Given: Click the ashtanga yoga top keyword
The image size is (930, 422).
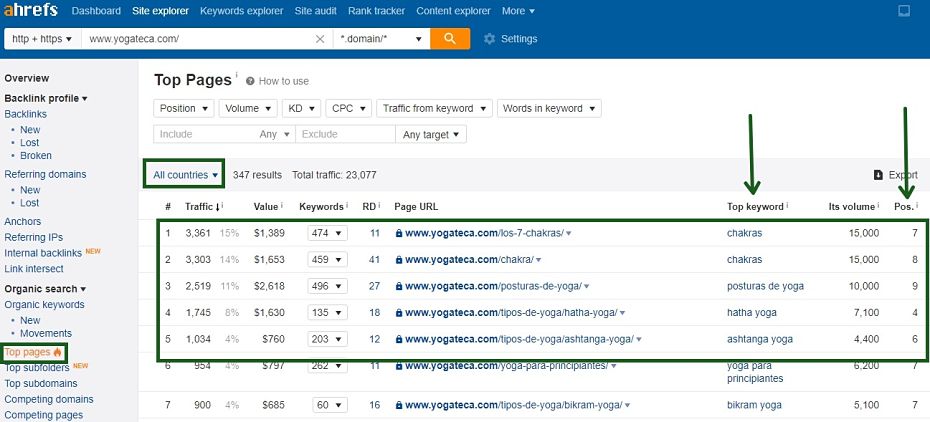Looking at the screenshot, I should pyautogui.click(x=760, y=340).
